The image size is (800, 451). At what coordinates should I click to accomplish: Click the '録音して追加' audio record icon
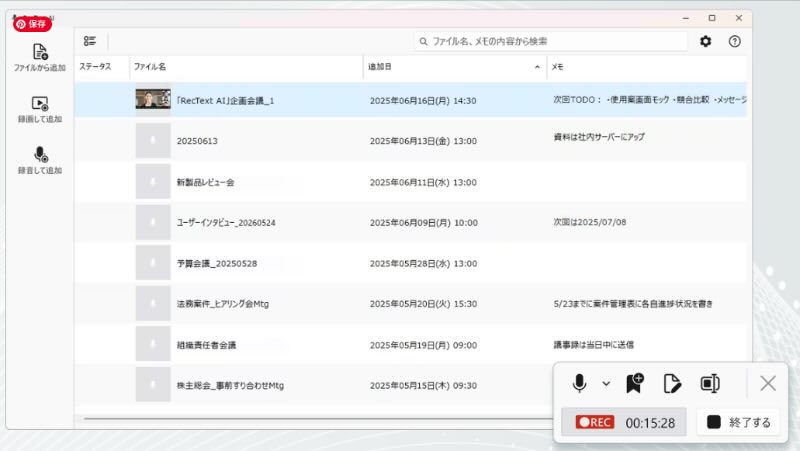(40, 155)
